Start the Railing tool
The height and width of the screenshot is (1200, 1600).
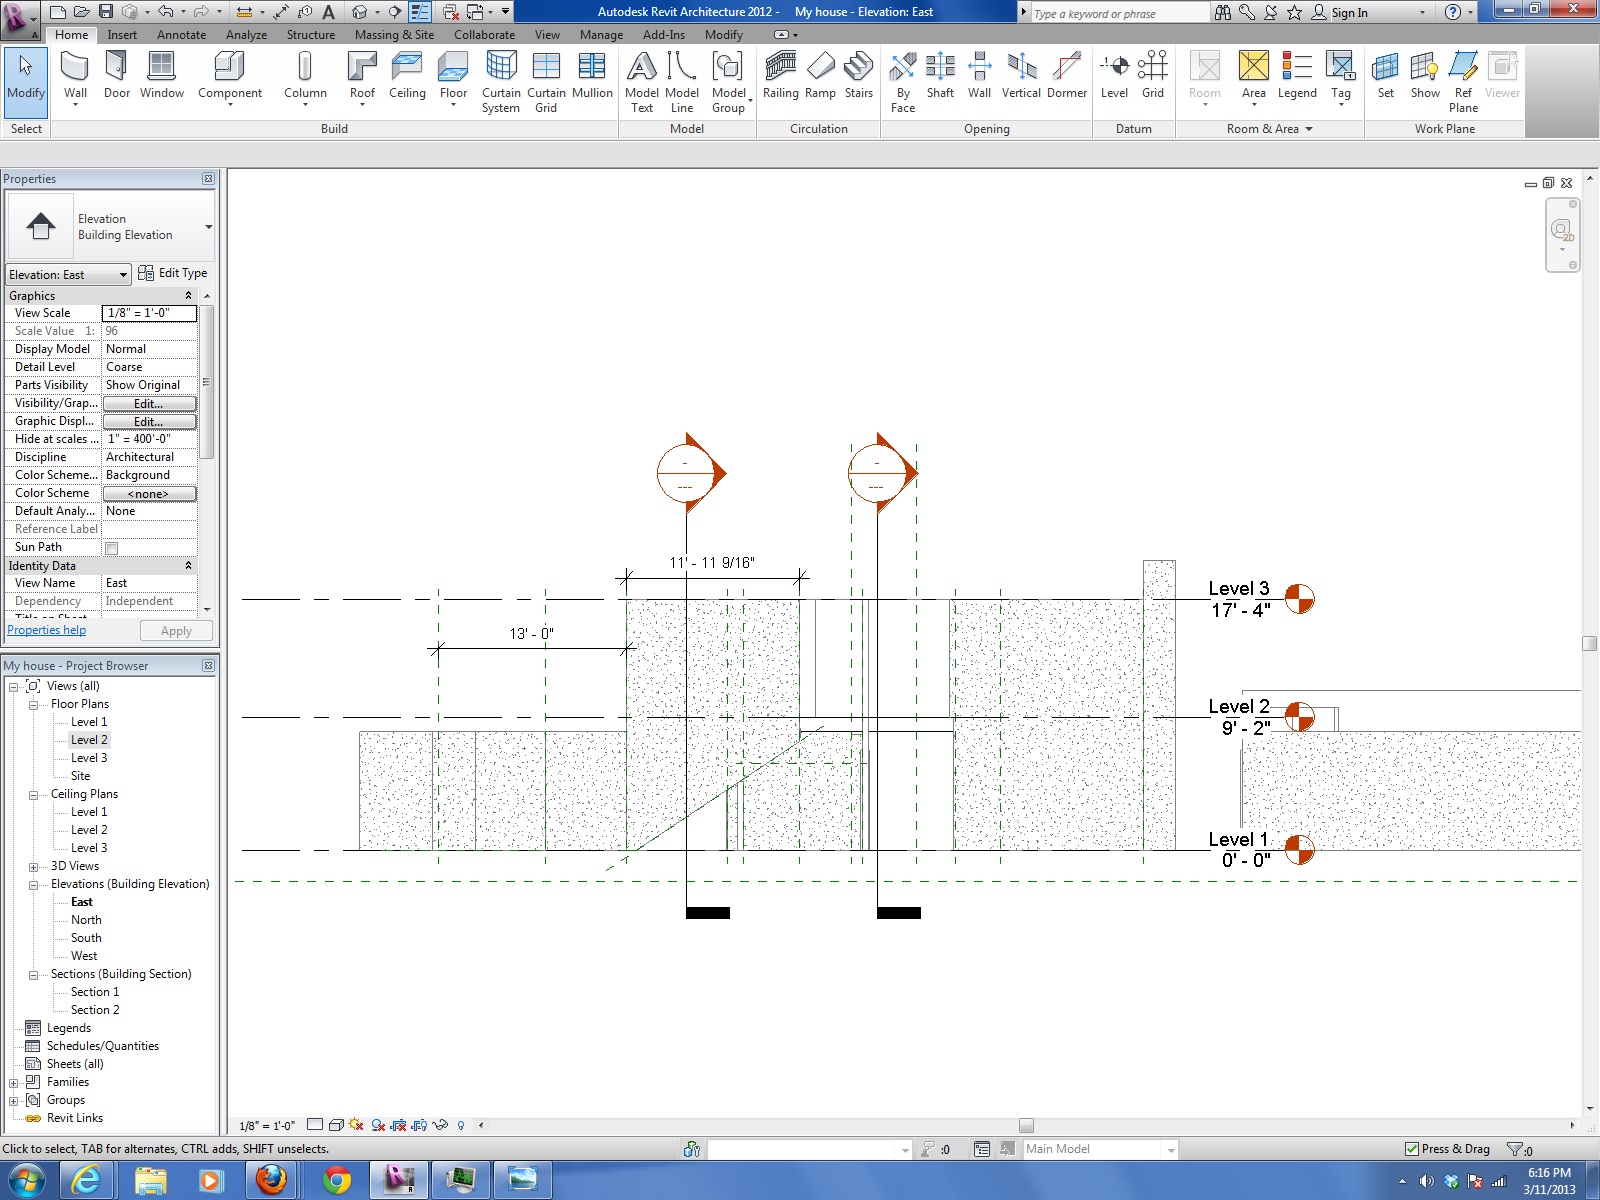(781, 77)
